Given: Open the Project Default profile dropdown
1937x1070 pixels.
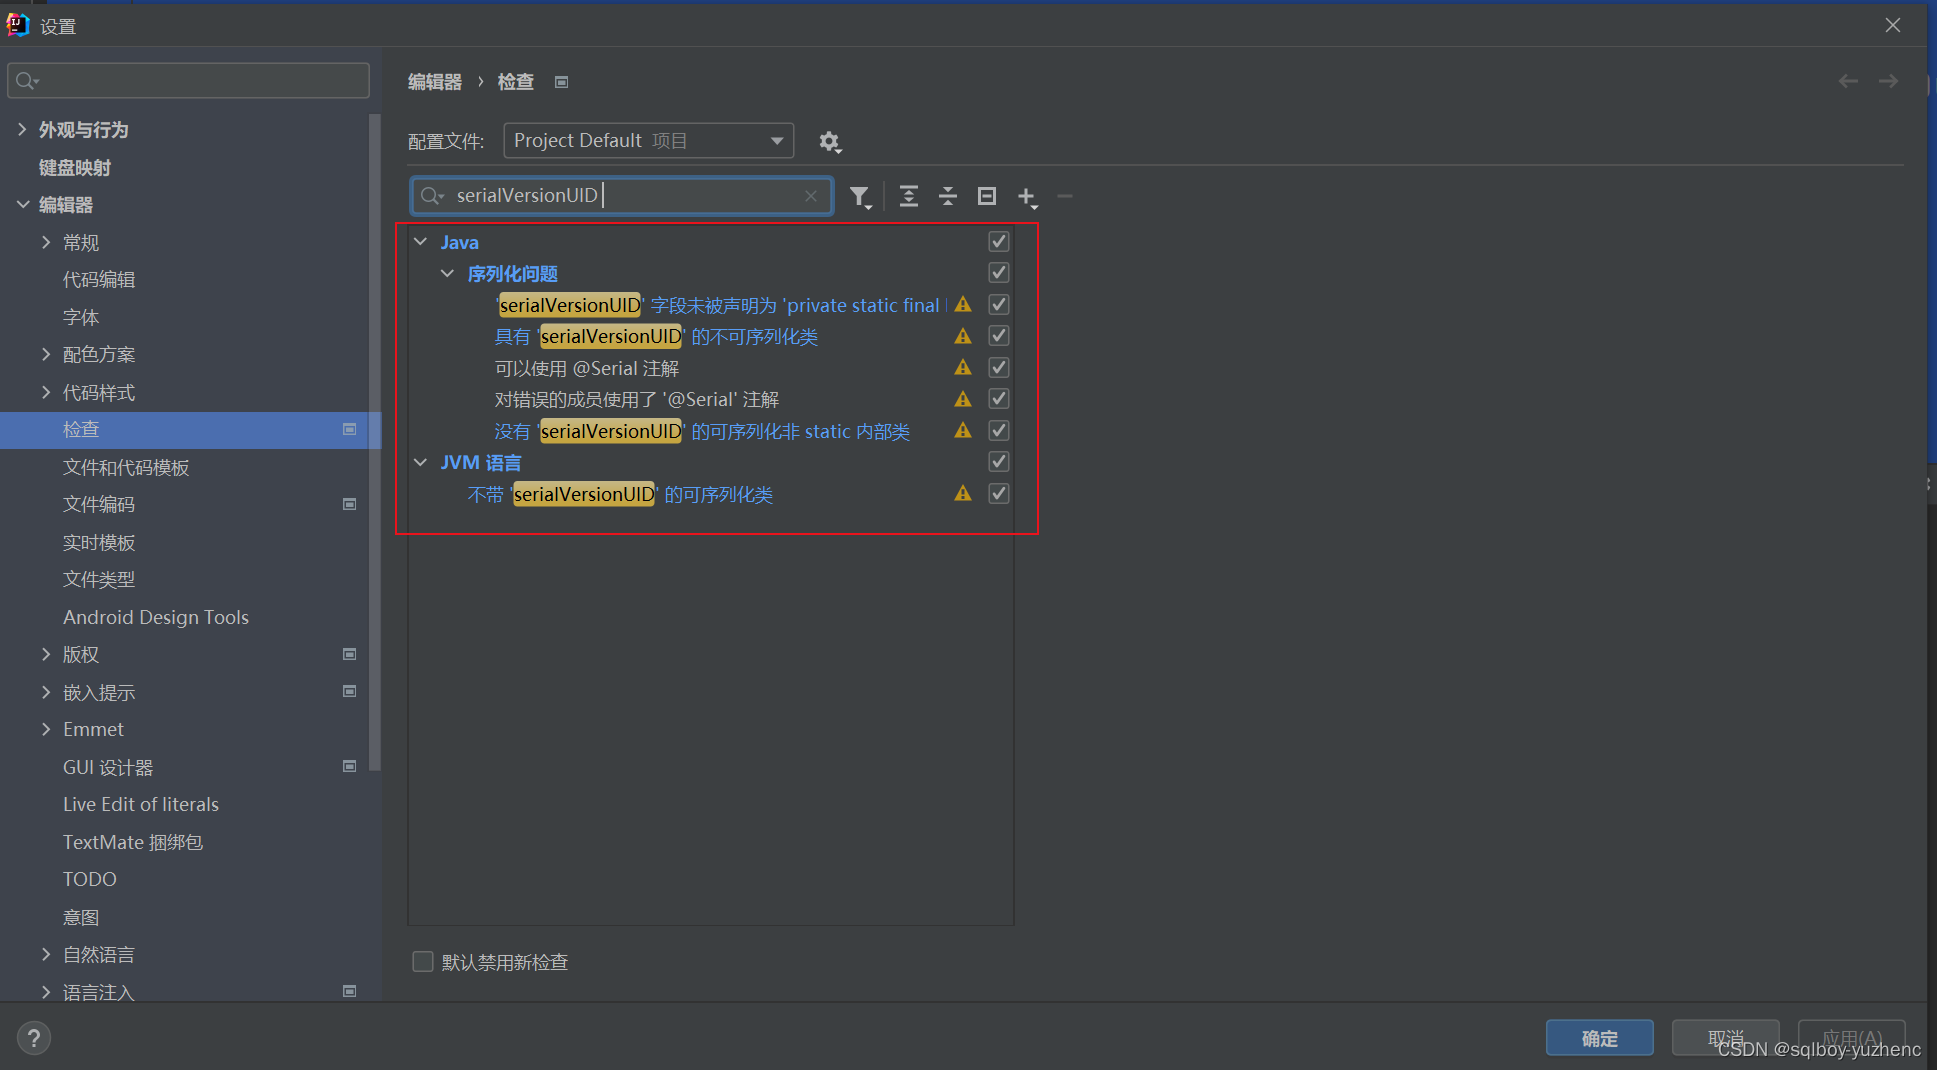Looking at the screenshot, I should [649, 141].
